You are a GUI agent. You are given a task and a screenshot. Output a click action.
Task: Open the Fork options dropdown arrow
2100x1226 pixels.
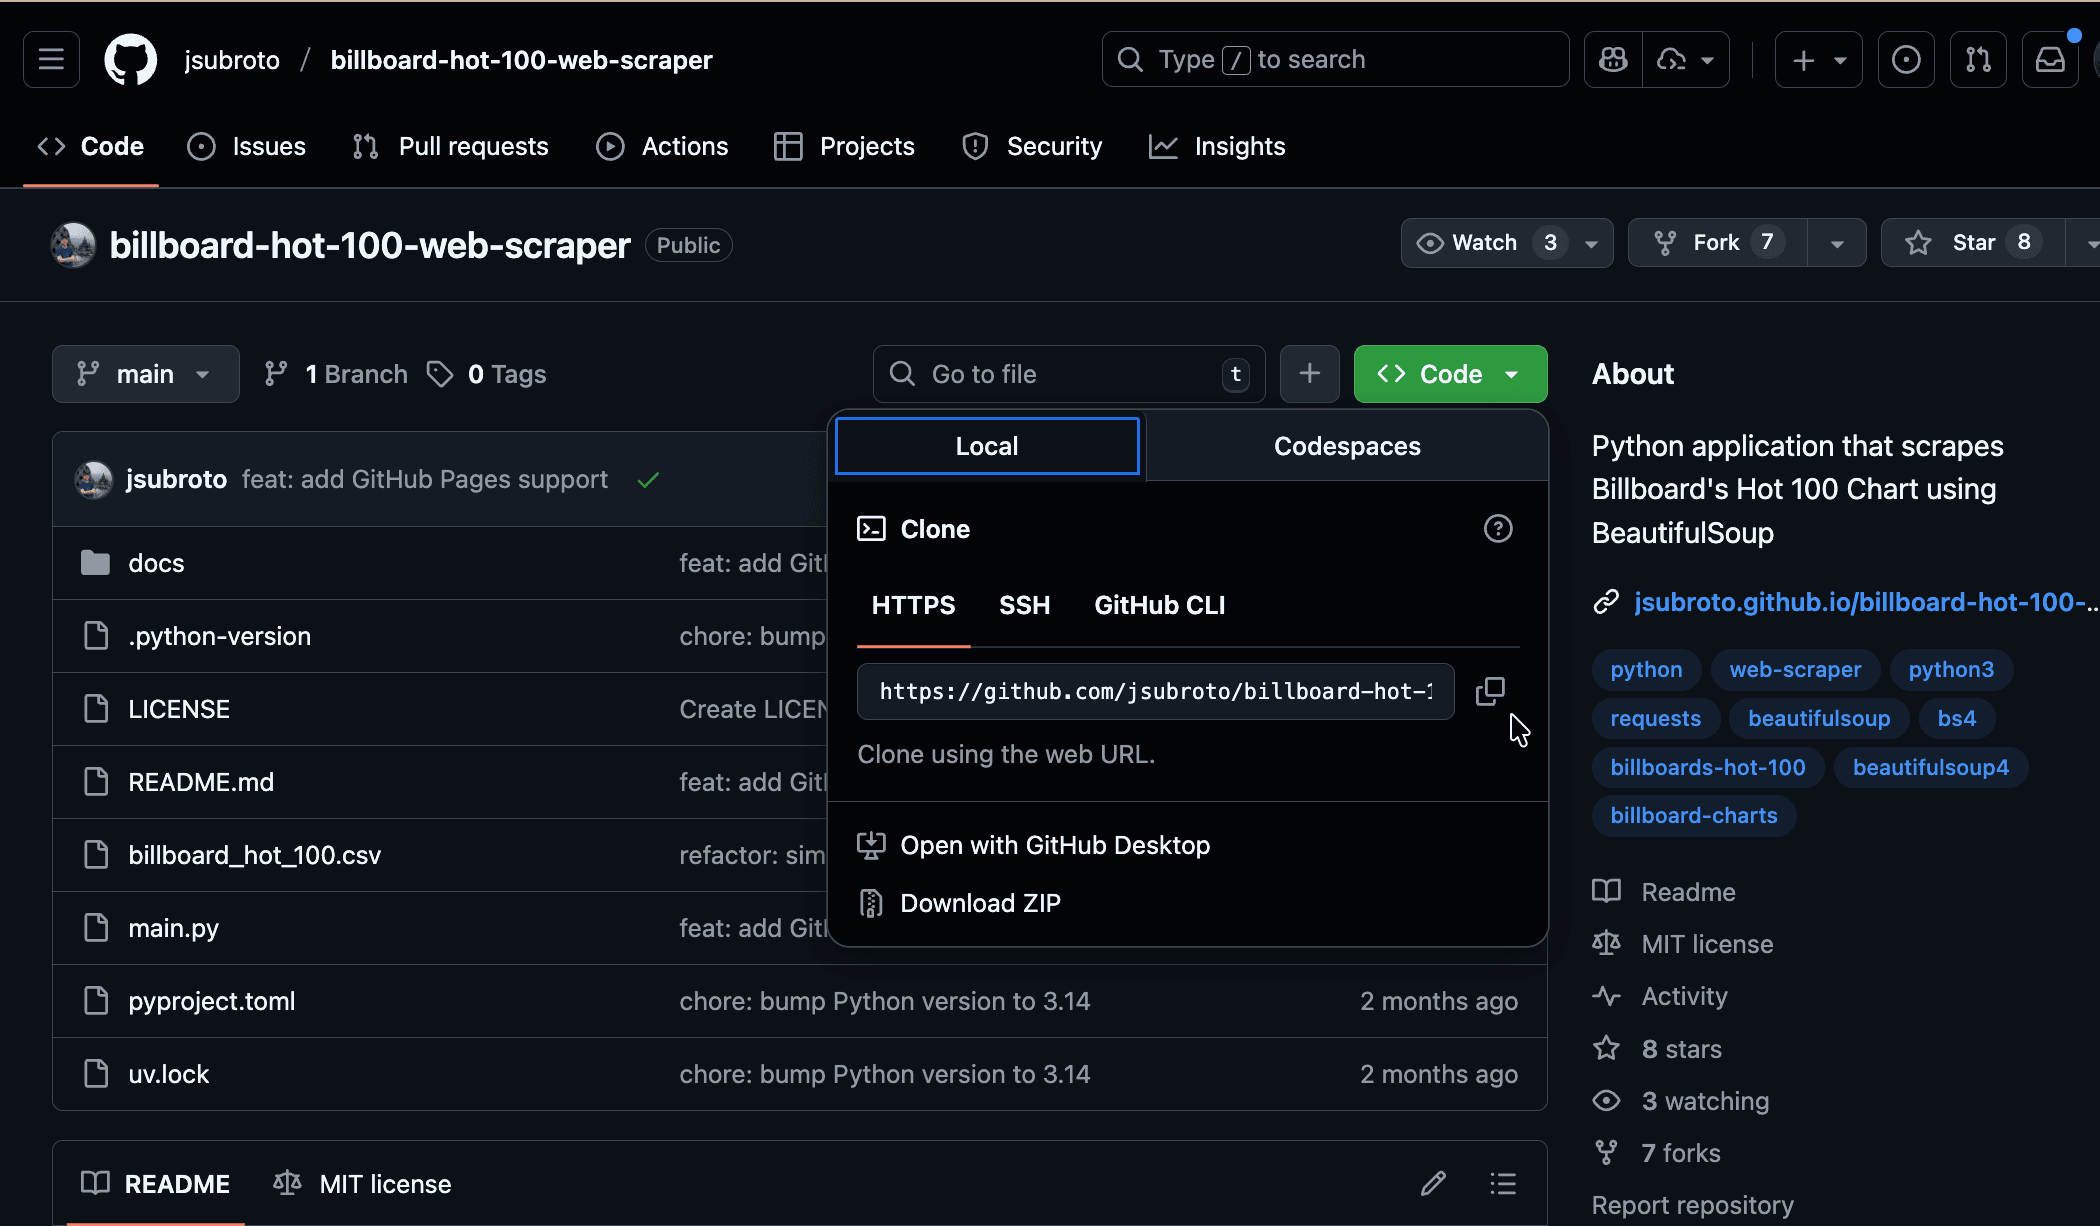point(1836,243)
